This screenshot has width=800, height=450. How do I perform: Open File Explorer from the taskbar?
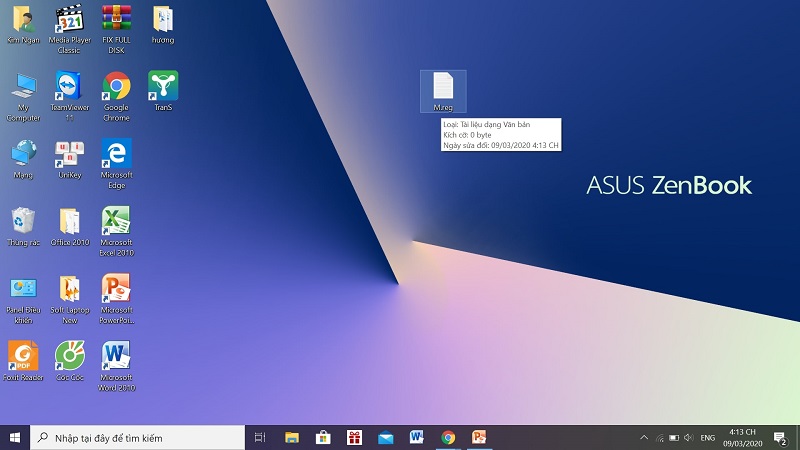tap(292, 437)
